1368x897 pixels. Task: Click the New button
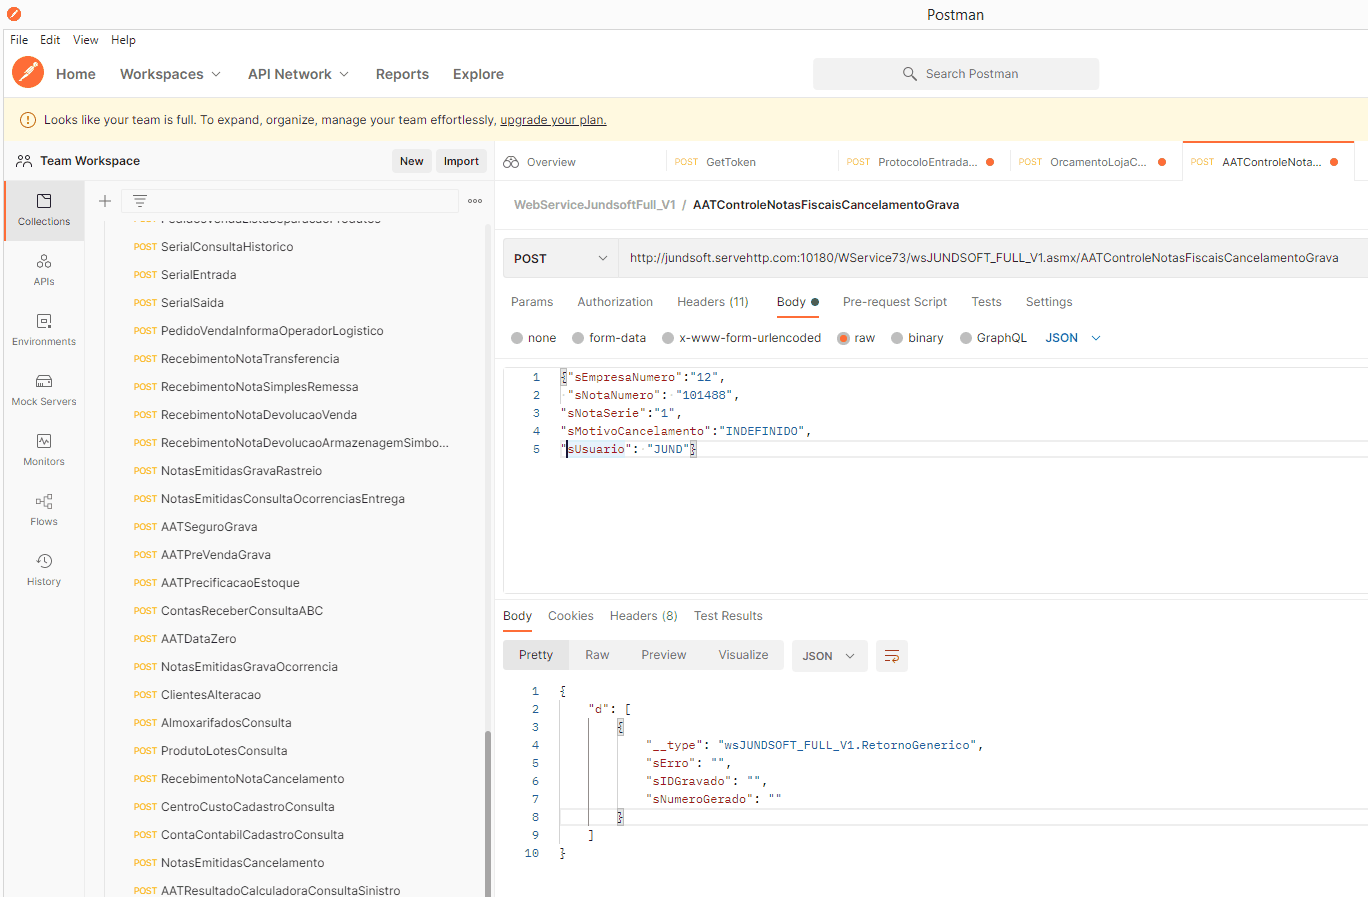(412, 161)
